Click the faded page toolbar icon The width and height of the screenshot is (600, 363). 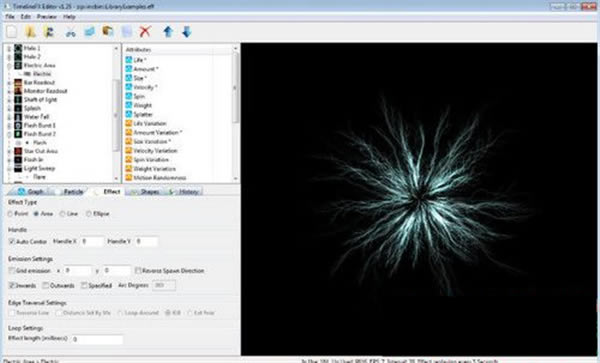(x=127, y=32)
